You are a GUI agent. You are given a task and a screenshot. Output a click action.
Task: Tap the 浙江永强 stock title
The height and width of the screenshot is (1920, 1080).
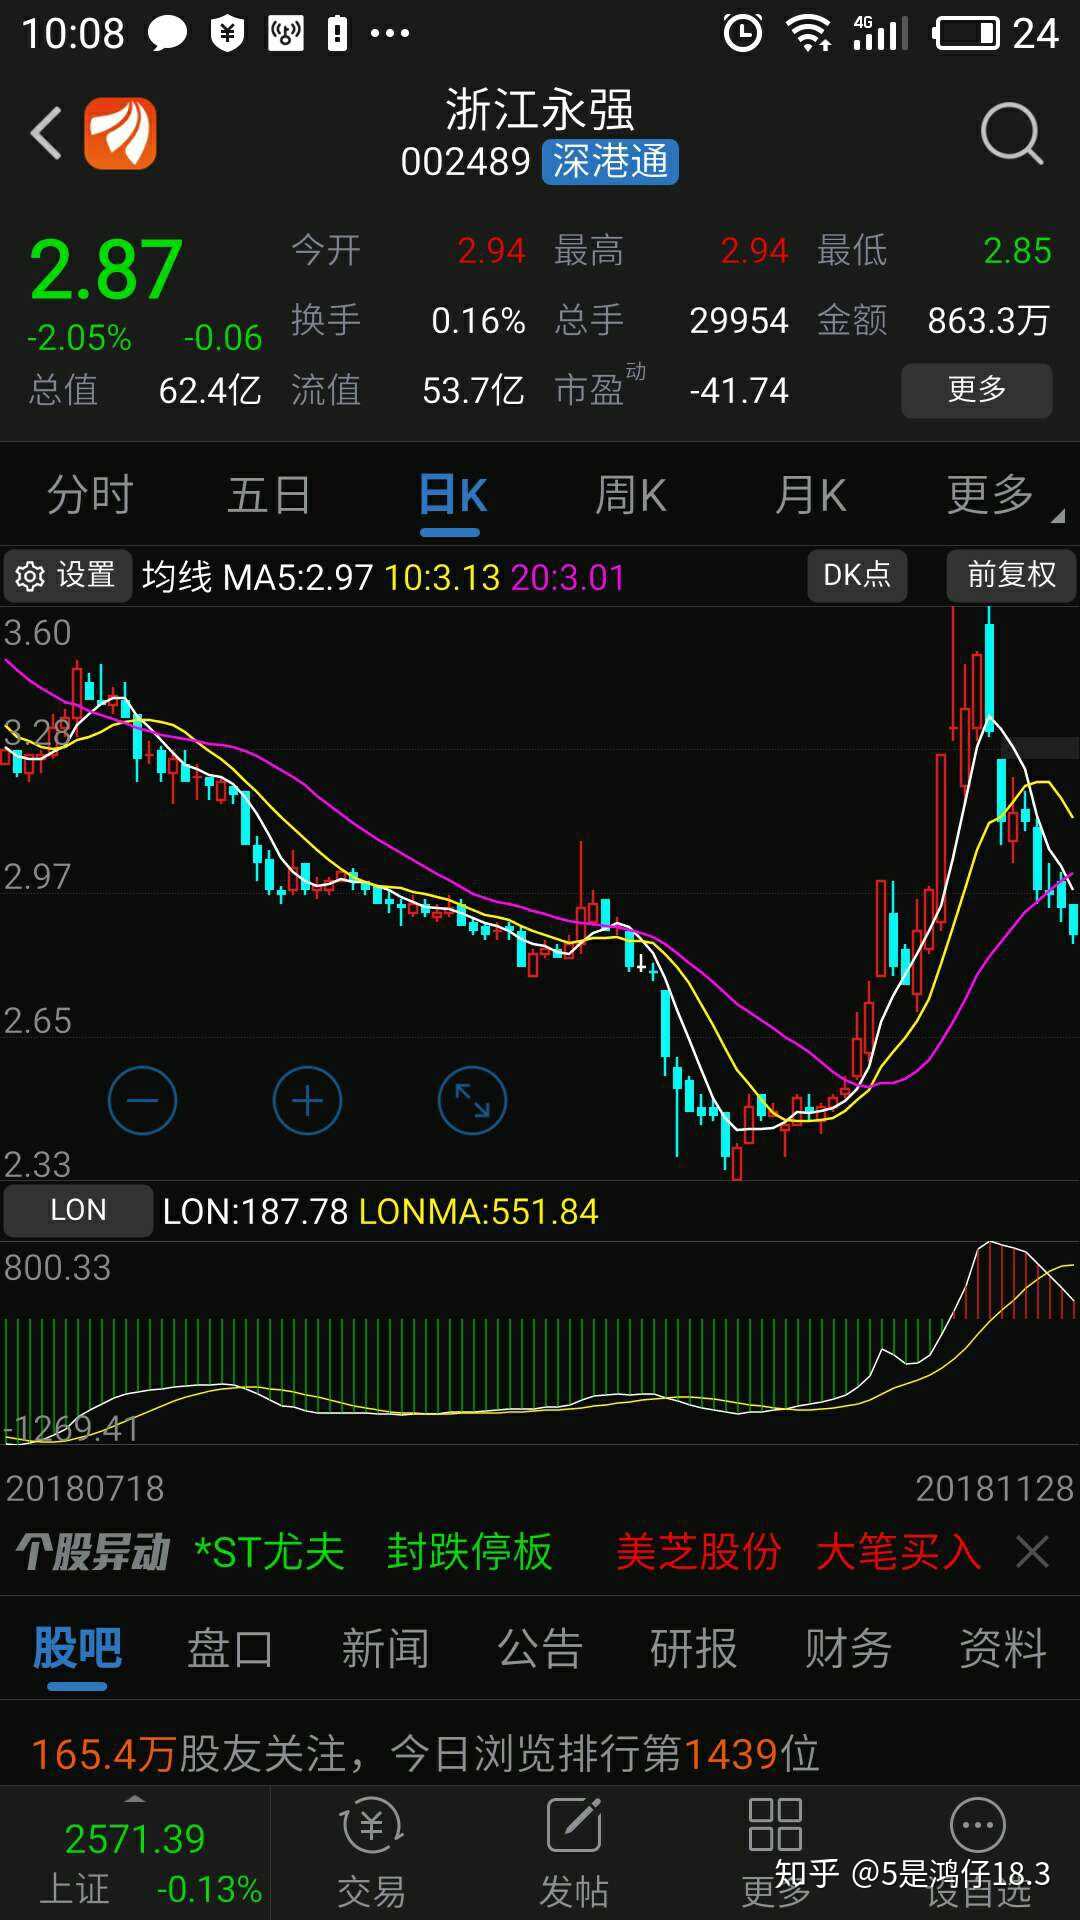pos(540,109)
